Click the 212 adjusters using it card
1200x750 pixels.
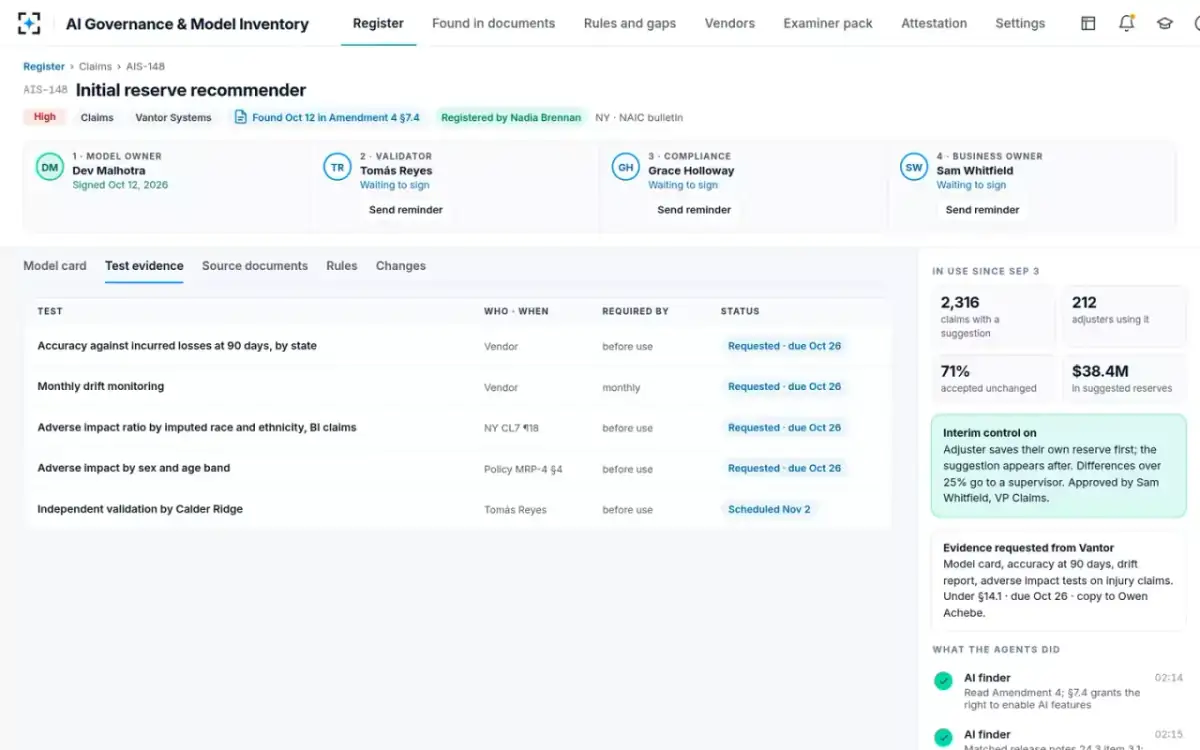pyautogui.click(x=1124, y=316)
